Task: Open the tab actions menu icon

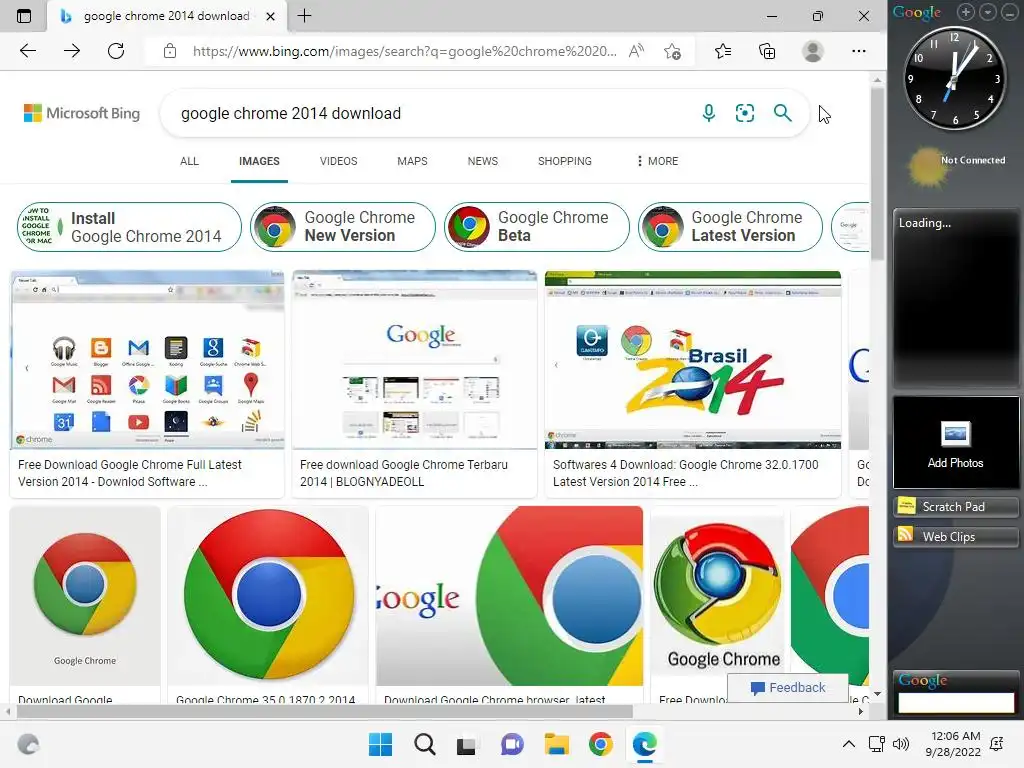Action: point(24,16)
